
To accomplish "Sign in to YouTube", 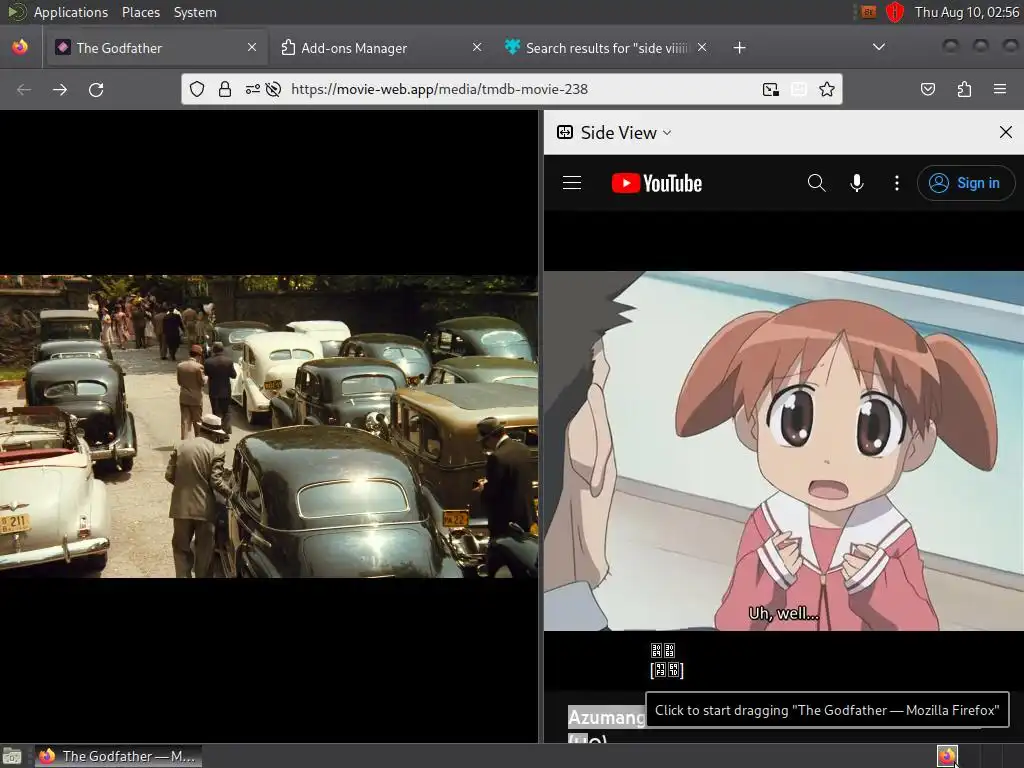I will point(966,183).
